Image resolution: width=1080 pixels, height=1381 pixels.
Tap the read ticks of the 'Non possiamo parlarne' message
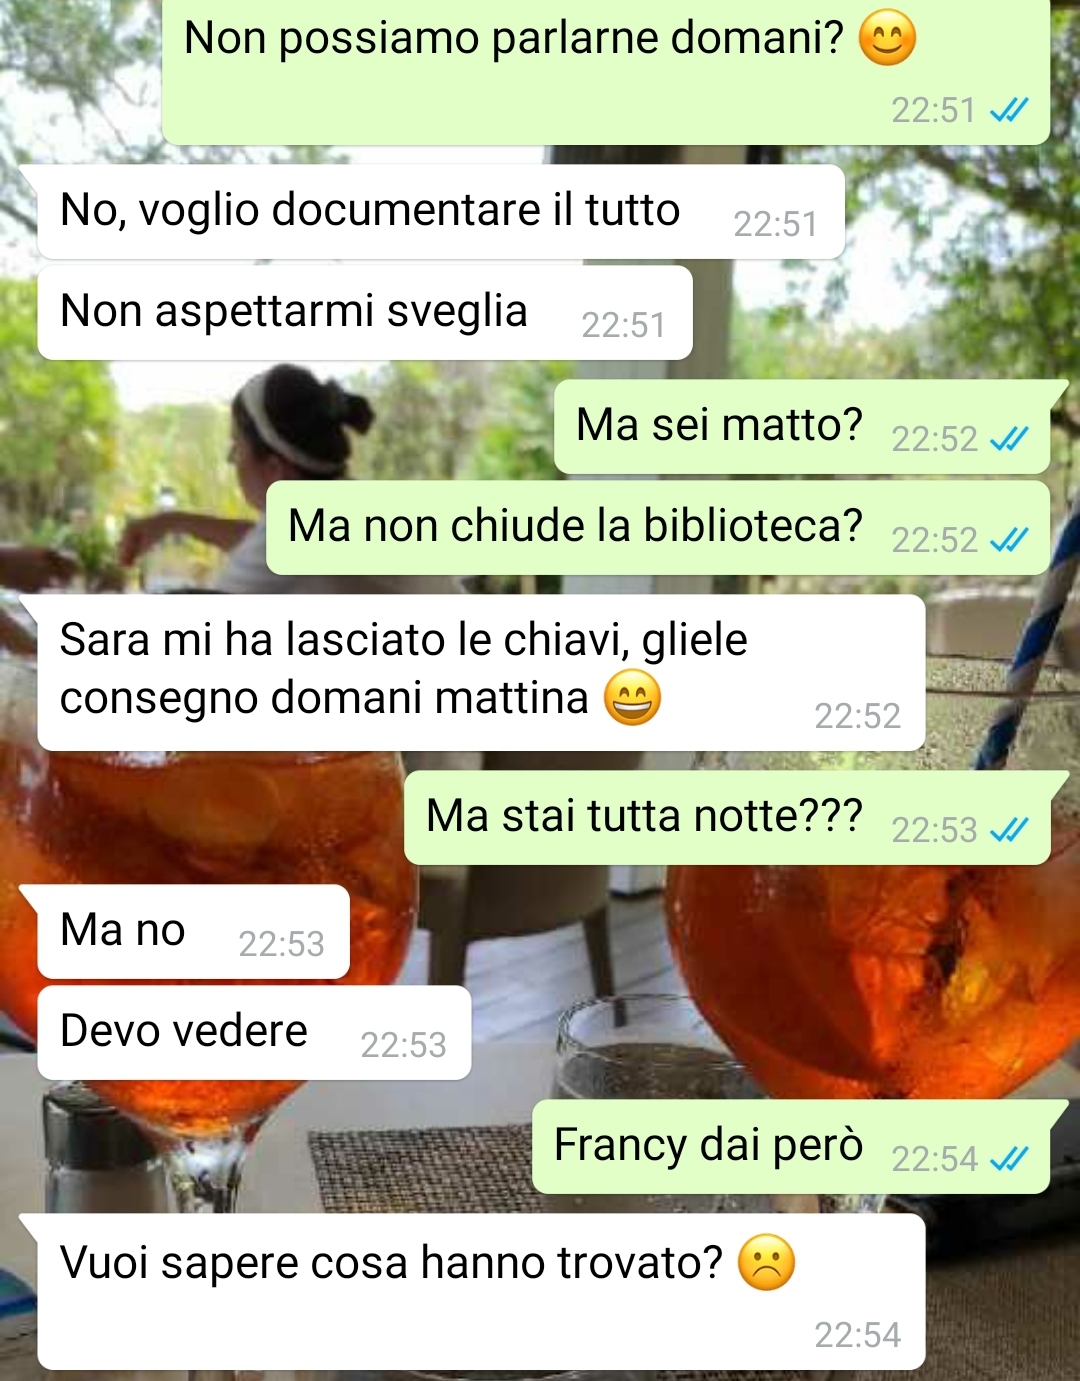click(x=1009, y=110)
